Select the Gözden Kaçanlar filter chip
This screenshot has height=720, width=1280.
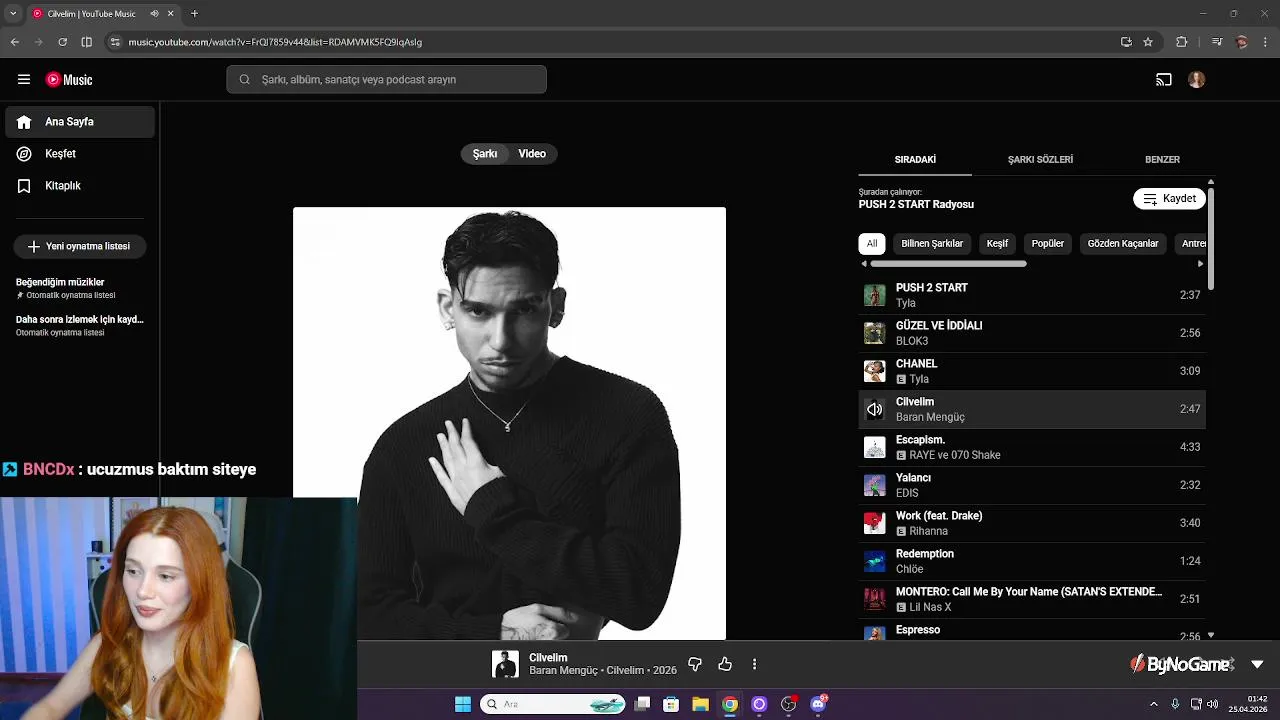(x=1123, y=244)
